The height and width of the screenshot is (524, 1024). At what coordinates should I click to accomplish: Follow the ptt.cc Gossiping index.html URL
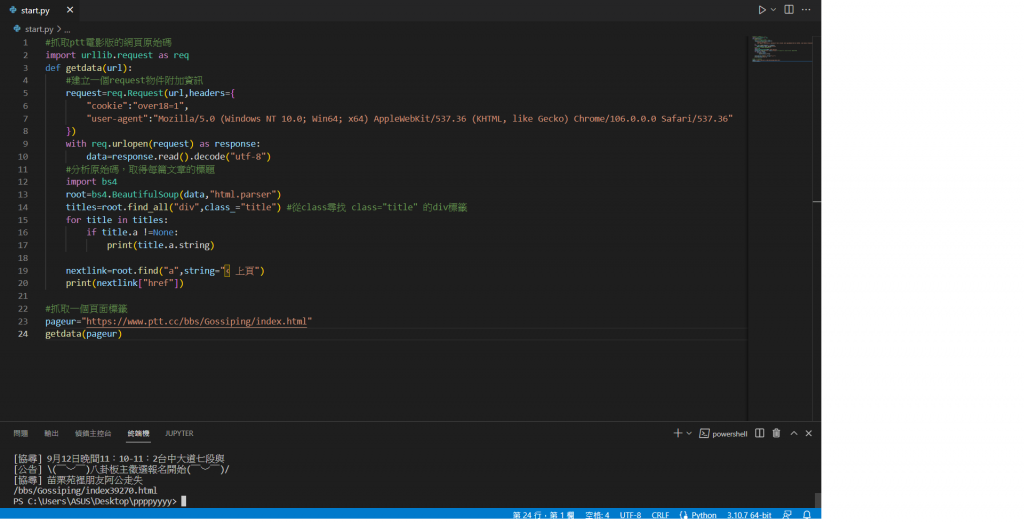coord(196,321)
